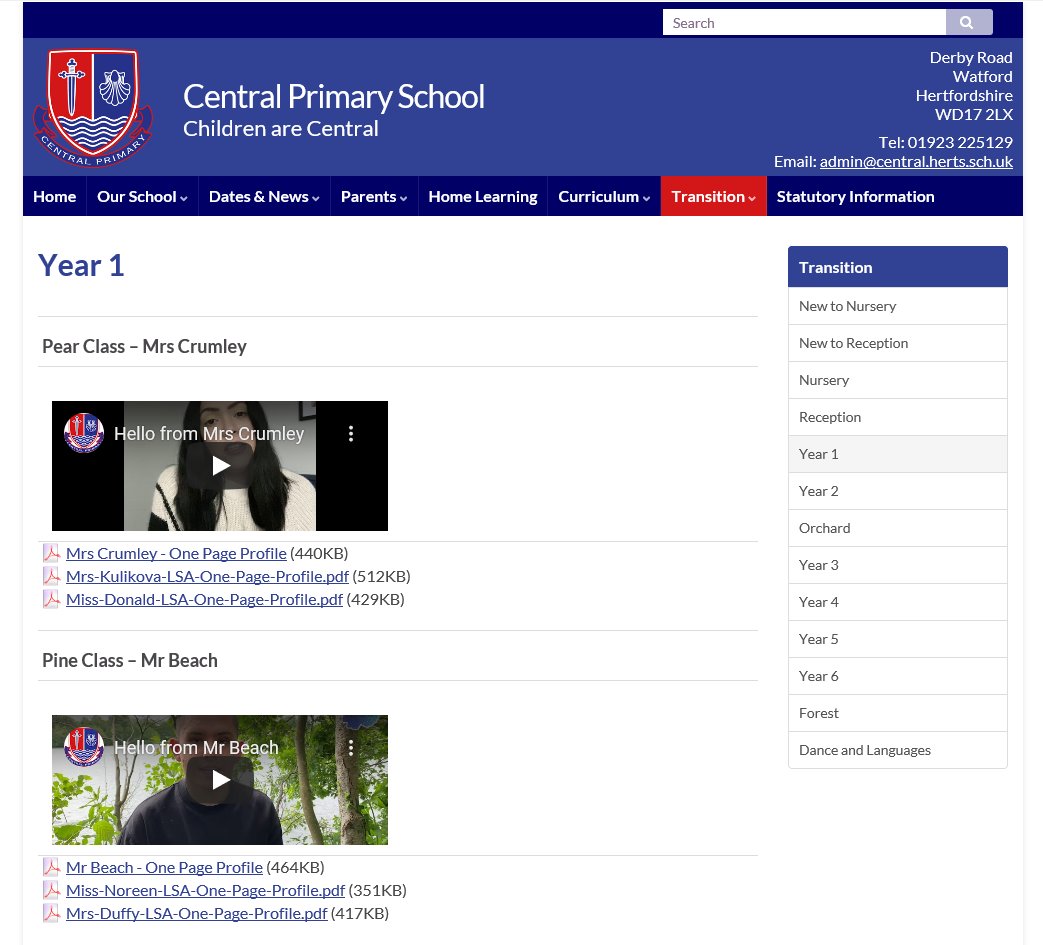Open the Mrs-Kulikova-LSA-One-Page-Profile.pdf link

[207, 576]
